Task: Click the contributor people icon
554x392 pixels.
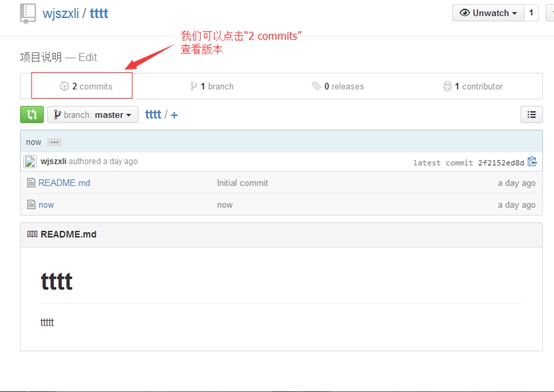Action: (x=447, y=86)
